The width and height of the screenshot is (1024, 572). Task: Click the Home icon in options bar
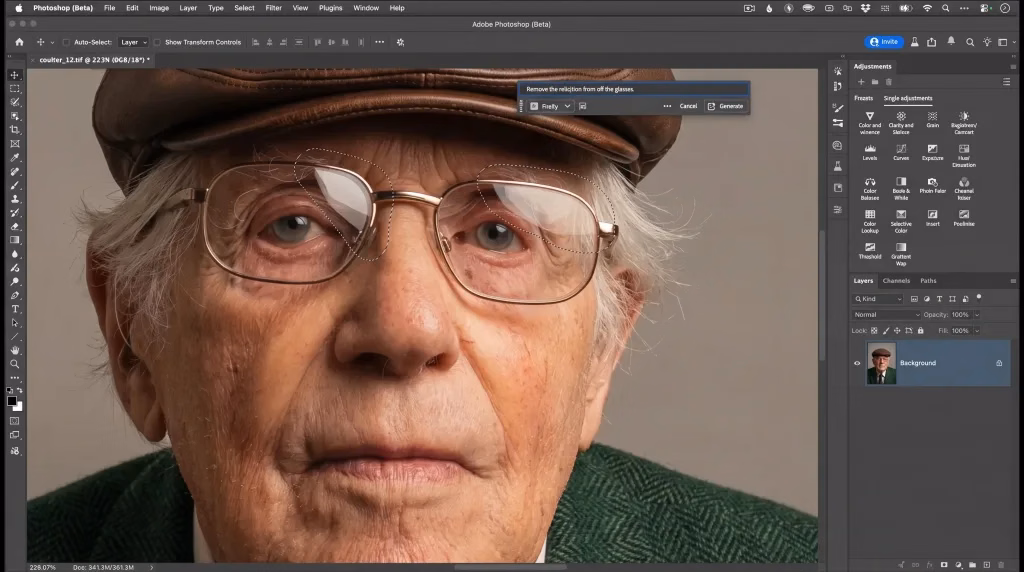[x=19, y=42]
